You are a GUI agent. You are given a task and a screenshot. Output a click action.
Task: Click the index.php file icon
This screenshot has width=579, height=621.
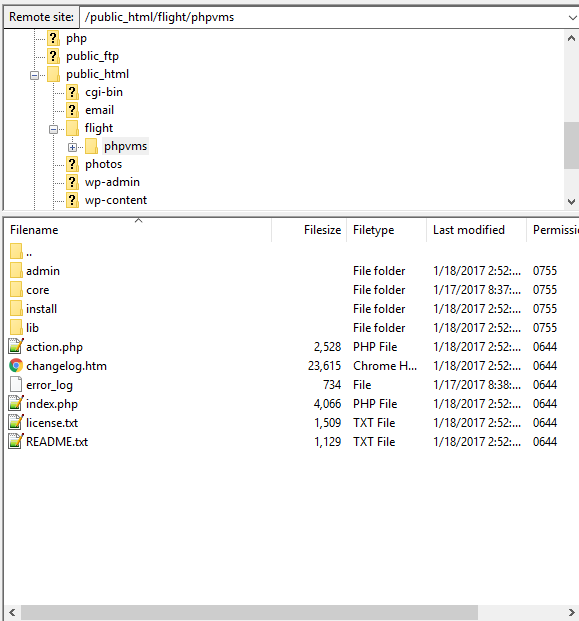[16, 403]
